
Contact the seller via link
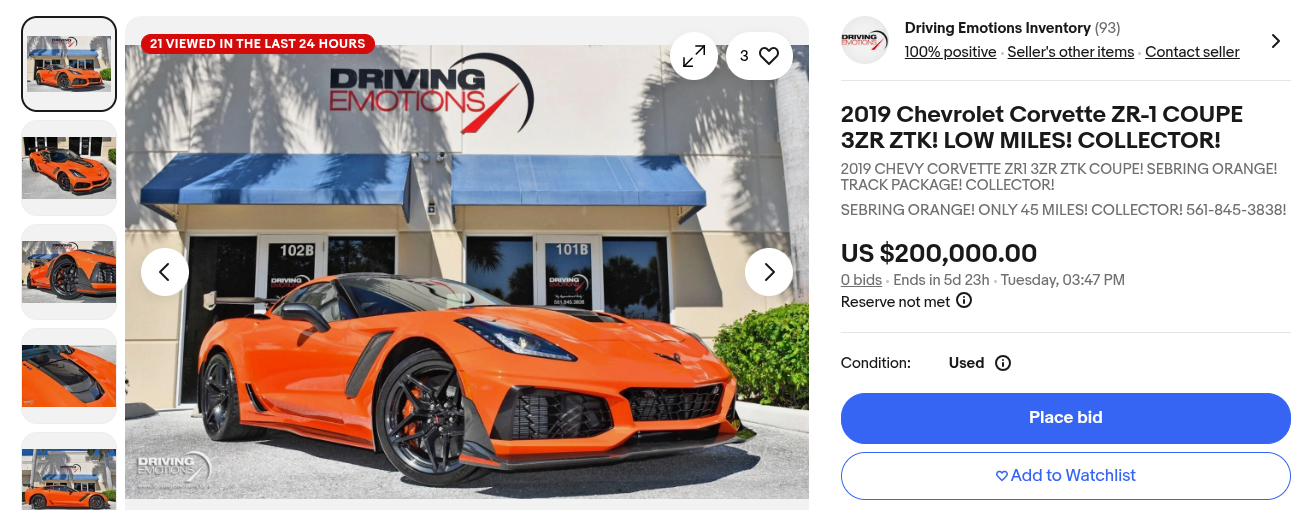pyautogui.click(x=1192, y=52)
